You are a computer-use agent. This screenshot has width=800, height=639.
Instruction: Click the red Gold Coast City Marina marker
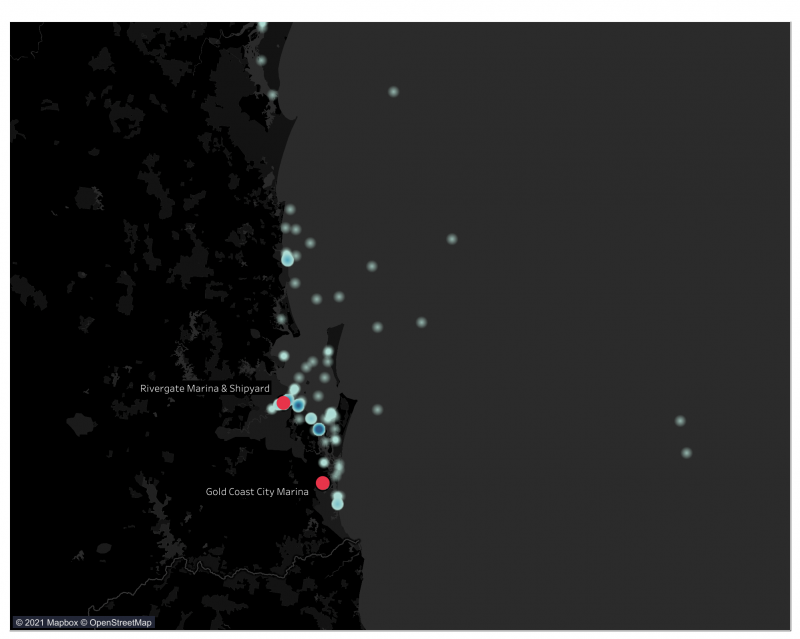click(322, 483)
